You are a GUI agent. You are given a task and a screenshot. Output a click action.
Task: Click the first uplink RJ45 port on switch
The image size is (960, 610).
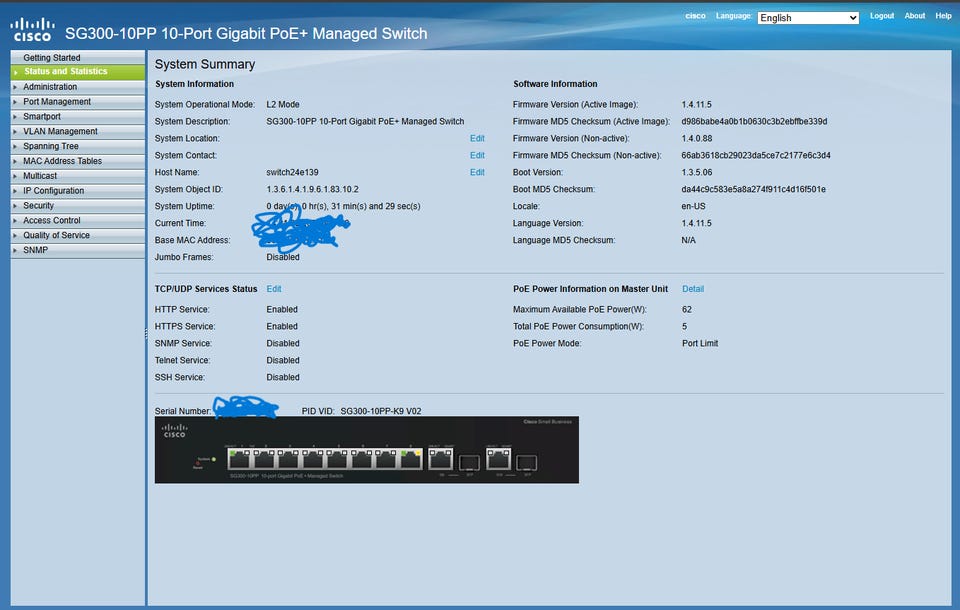[440, 459]
